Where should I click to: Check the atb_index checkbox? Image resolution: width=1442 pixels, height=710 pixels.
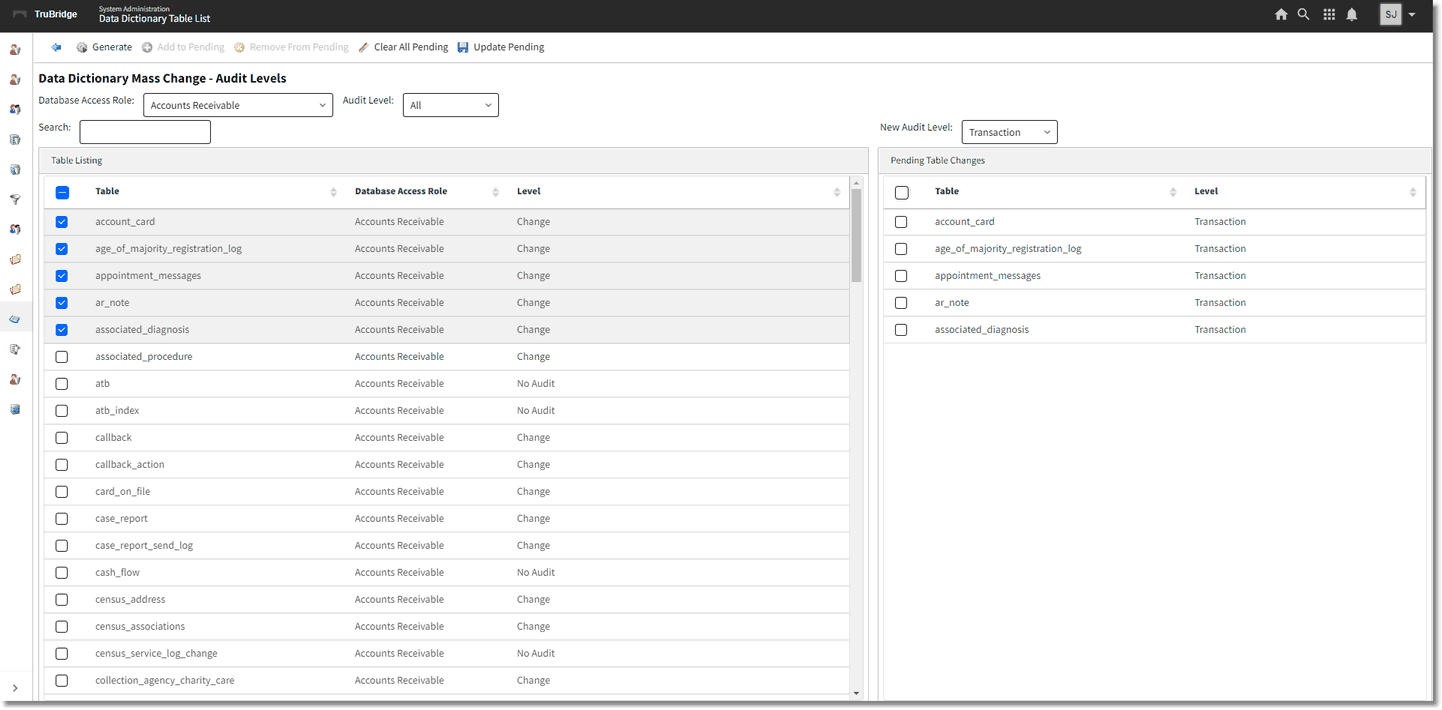(62, 411)
